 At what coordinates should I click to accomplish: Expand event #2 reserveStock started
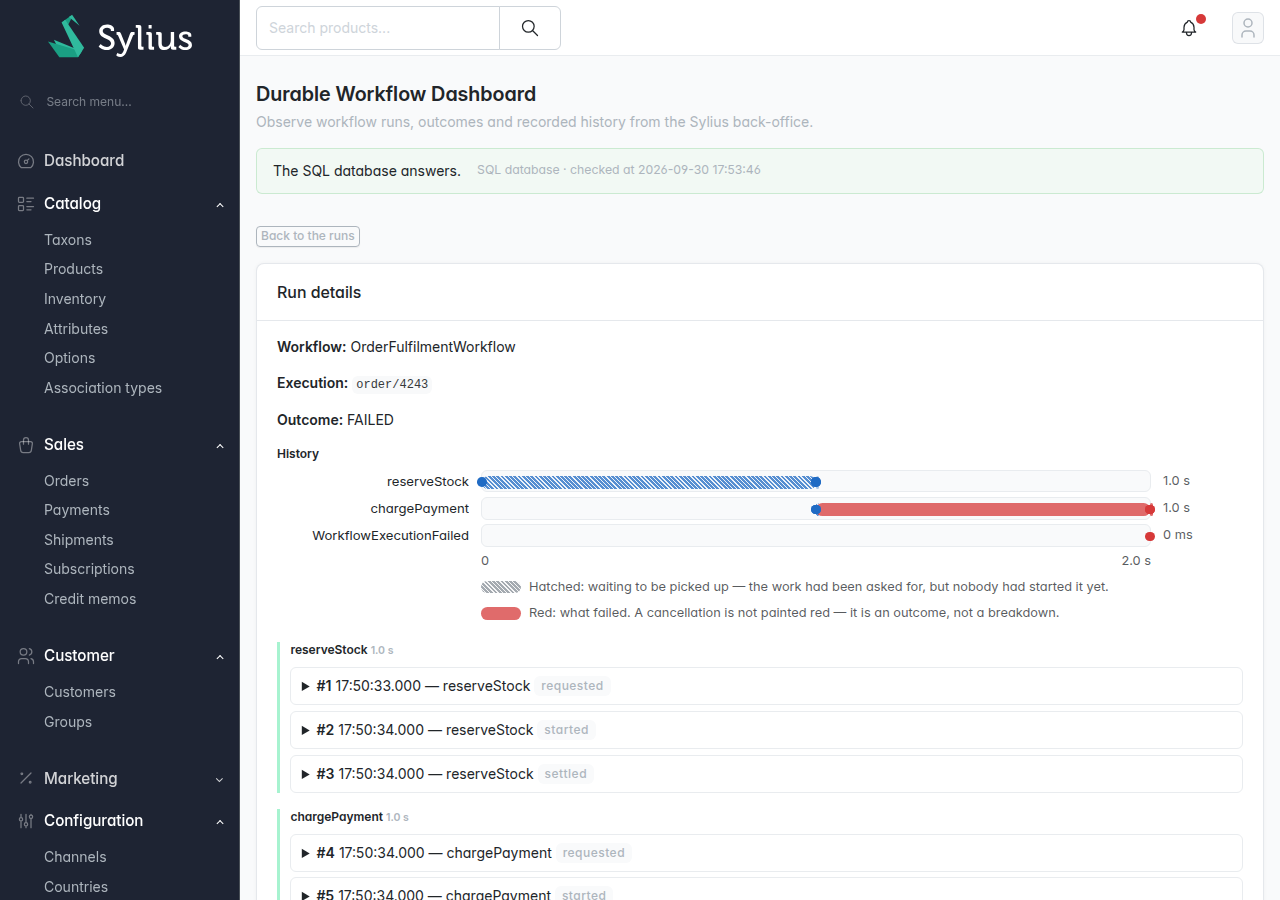(766, 730)
